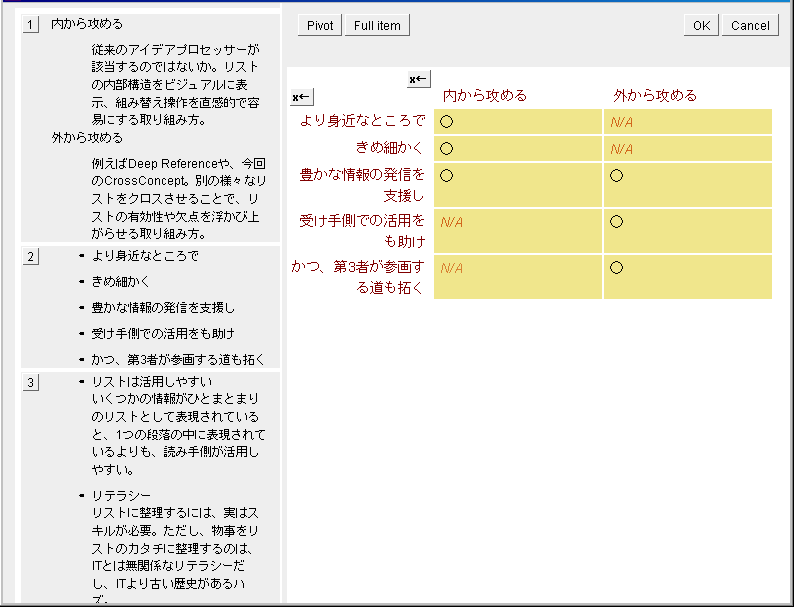Select list number 3 button

coord(31,383)
